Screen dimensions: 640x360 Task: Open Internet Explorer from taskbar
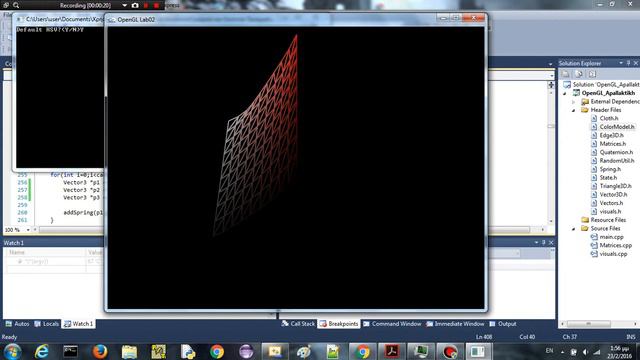42,351
